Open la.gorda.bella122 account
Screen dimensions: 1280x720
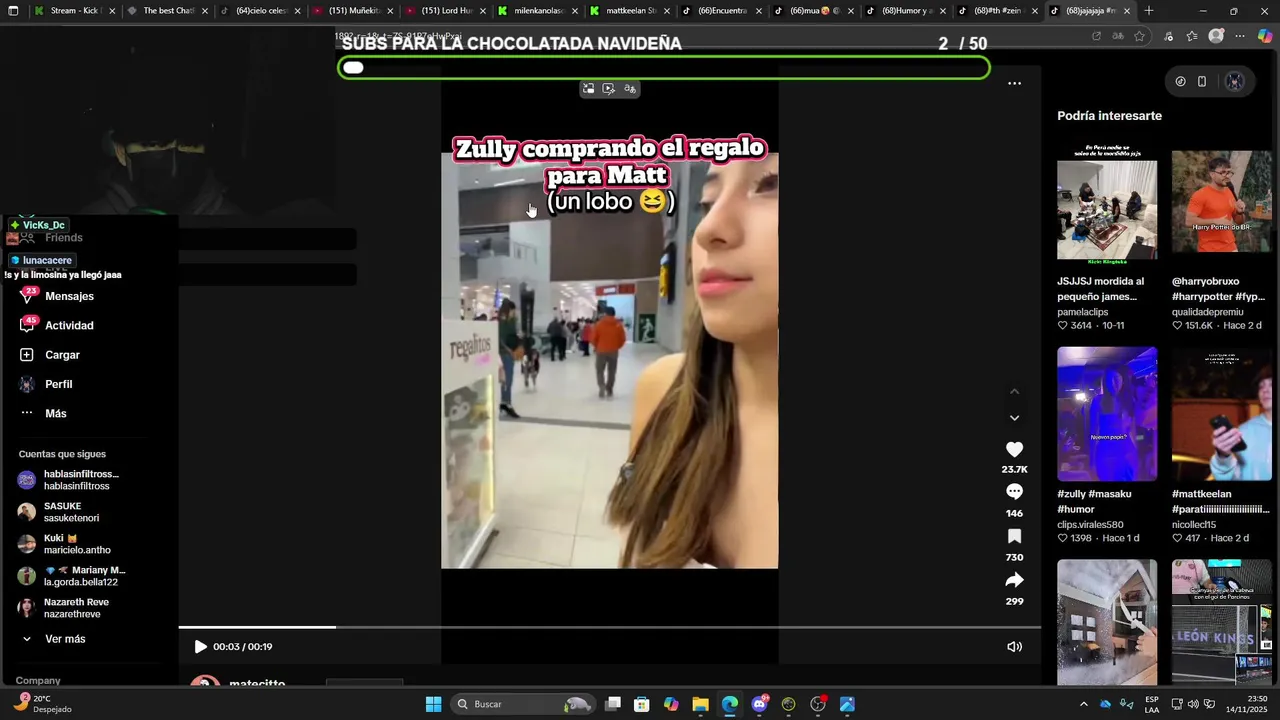click(72, 576)
